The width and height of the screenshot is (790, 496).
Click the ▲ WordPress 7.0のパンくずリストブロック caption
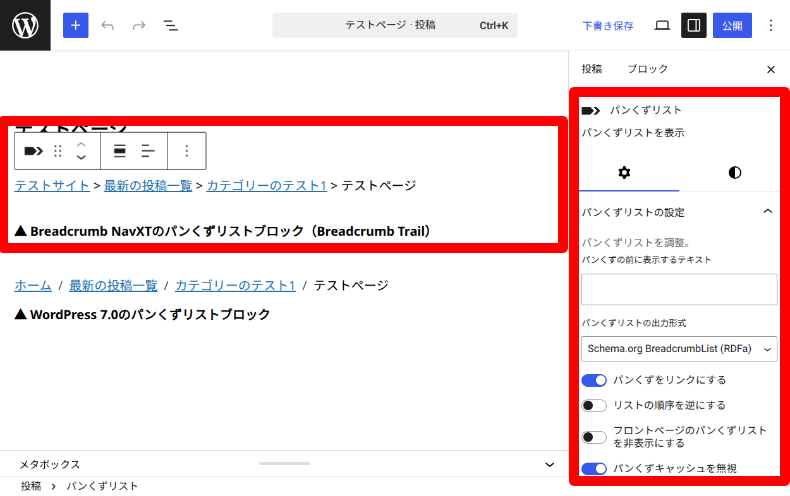click(x=142, y=315)
